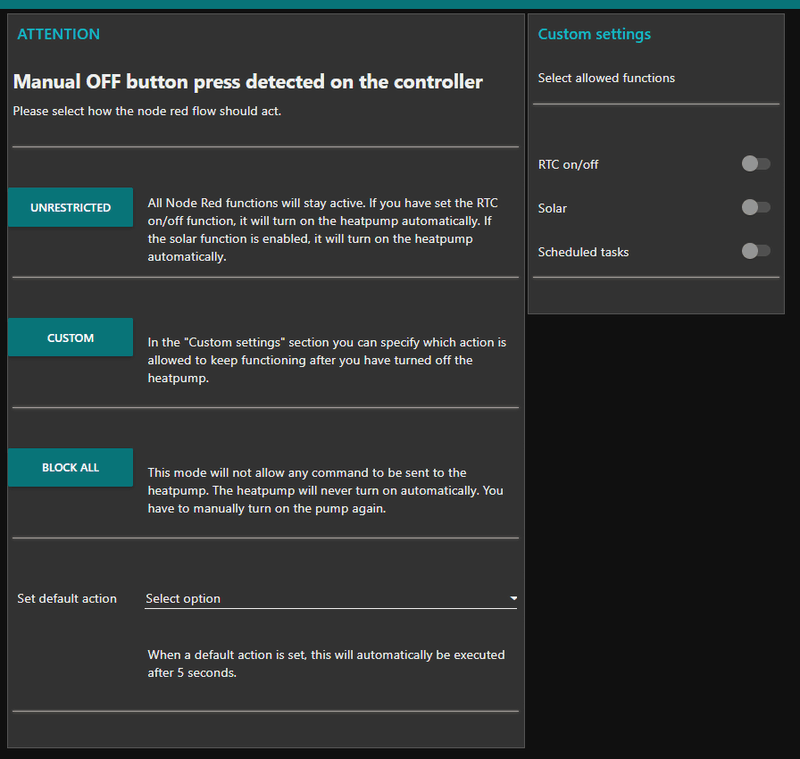
Task: Click the Custom settings panel header
Action: 594,34
